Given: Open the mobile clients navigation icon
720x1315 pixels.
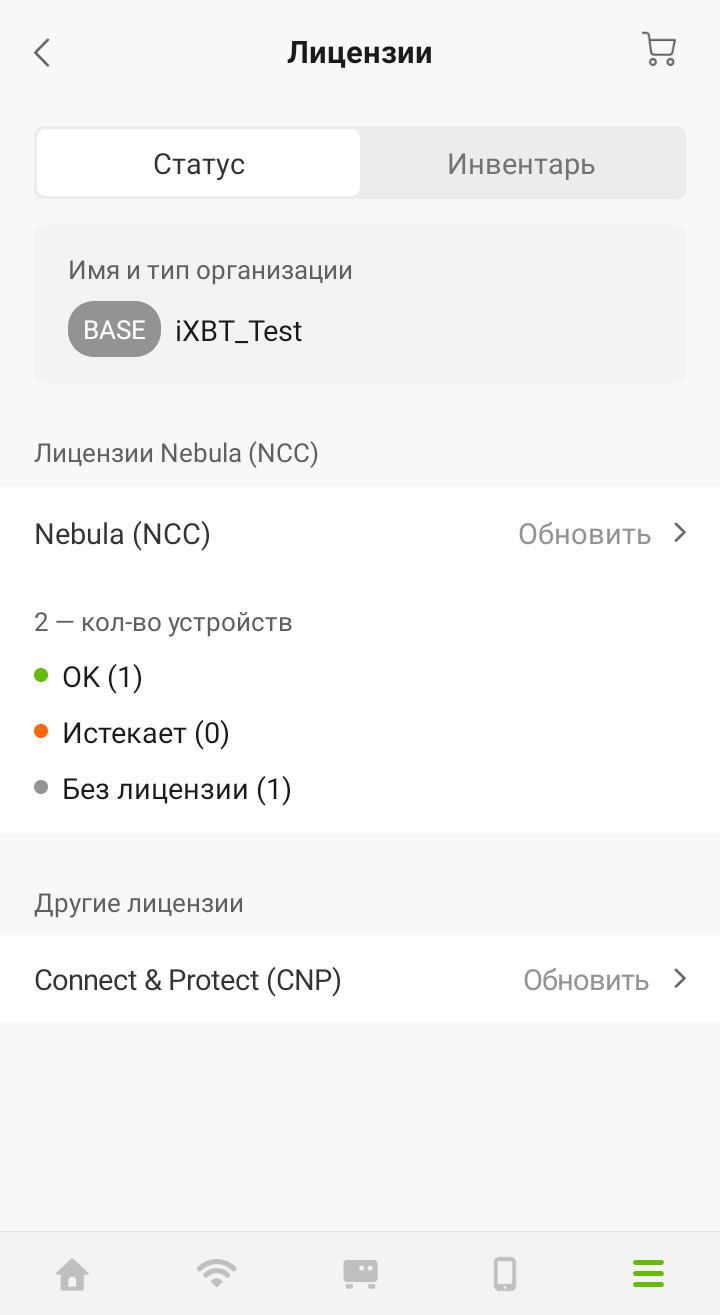Looking at the screenshot, I should pyautogui.click(x=505, y=1274).
